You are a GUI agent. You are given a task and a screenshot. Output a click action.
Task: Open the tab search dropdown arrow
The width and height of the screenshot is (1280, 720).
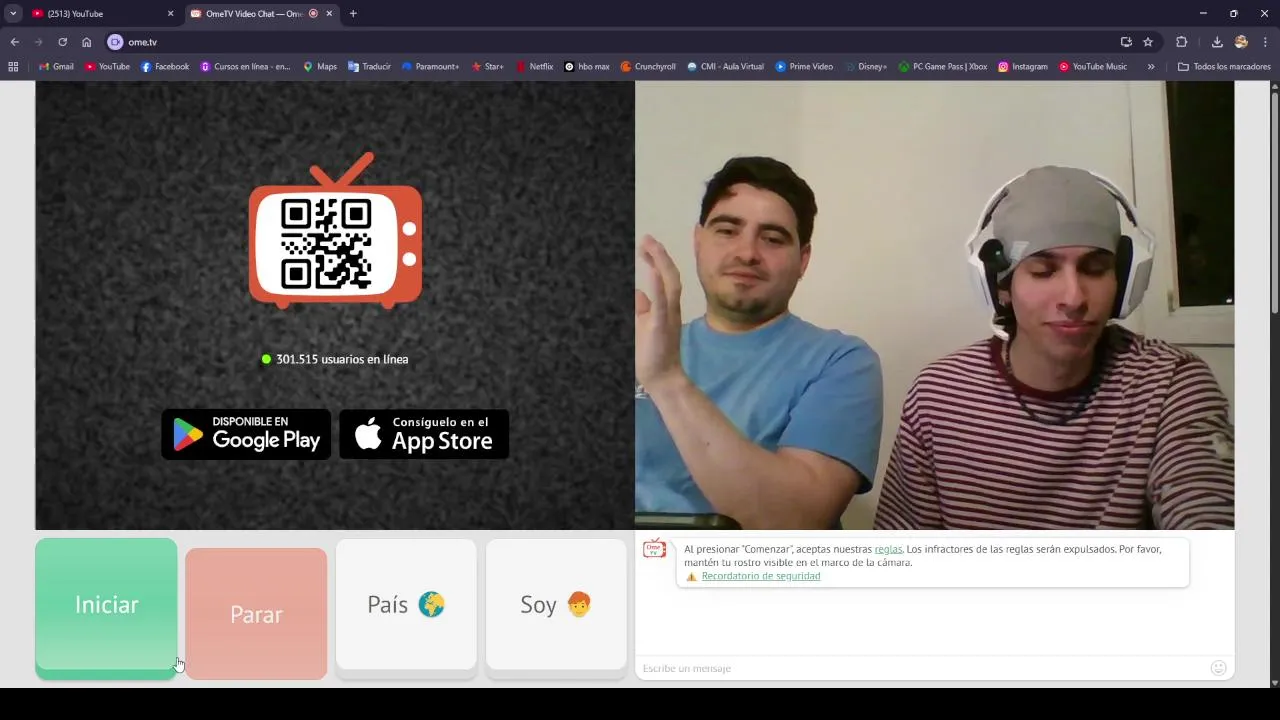pos(13,13)
